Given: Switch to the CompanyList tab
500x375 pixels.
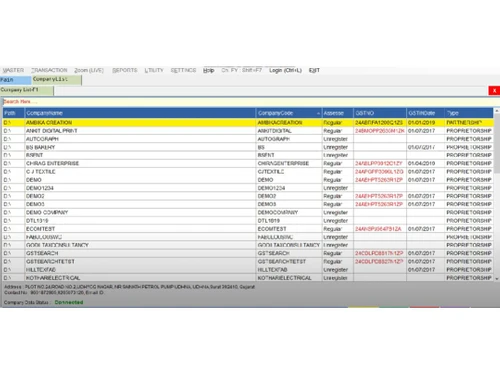Looking at the screenshot, I should pyautogui.click(x=57, y=80).
